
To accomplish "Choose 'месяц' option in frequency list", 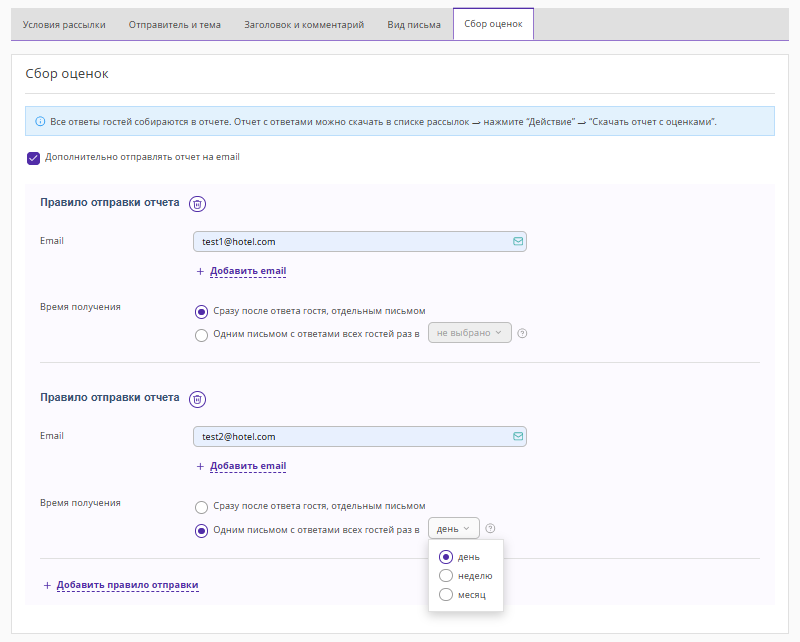I will click(x=446, y=595).
